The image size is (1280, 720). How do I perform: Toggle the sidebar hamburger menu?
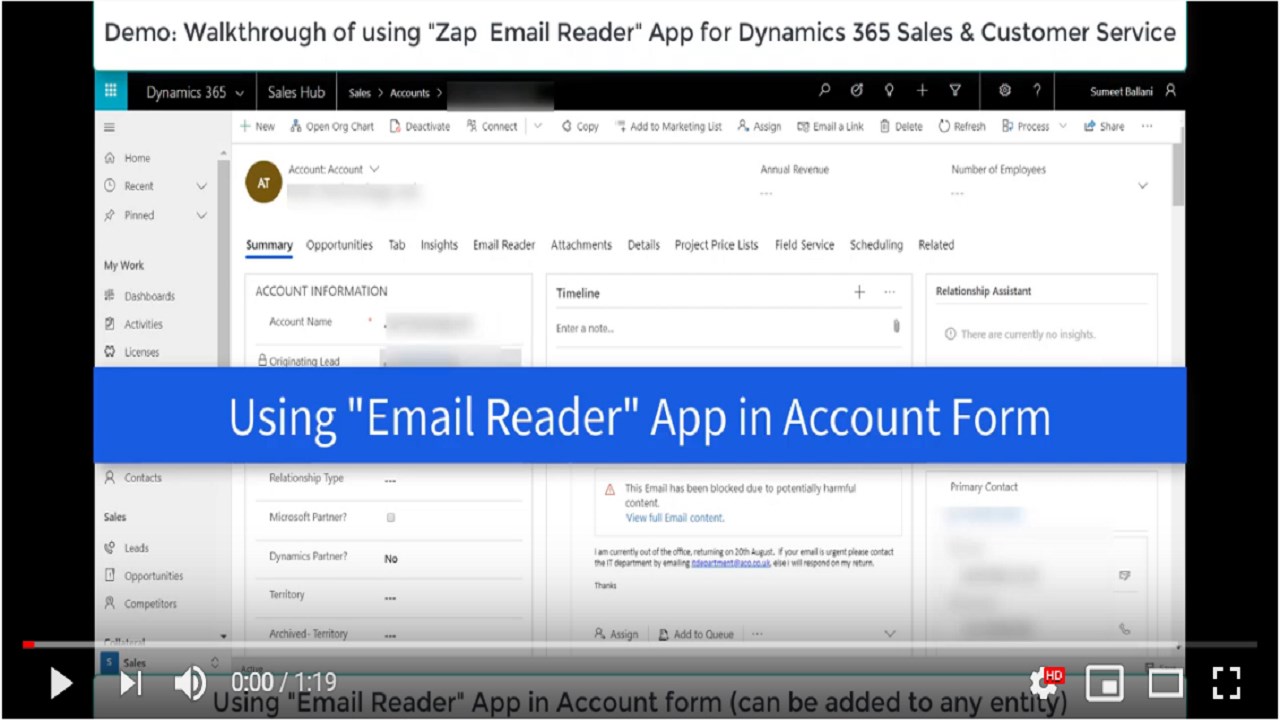[x=109, y=127]
